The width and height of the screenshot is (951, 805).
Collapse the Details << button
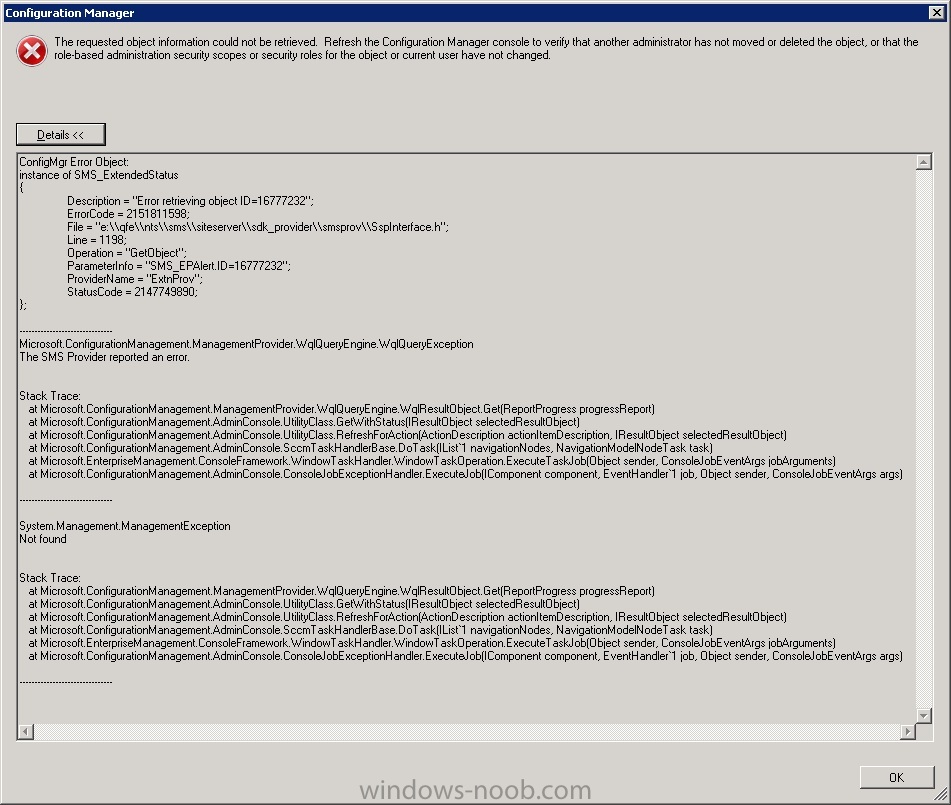pos(61,135)
